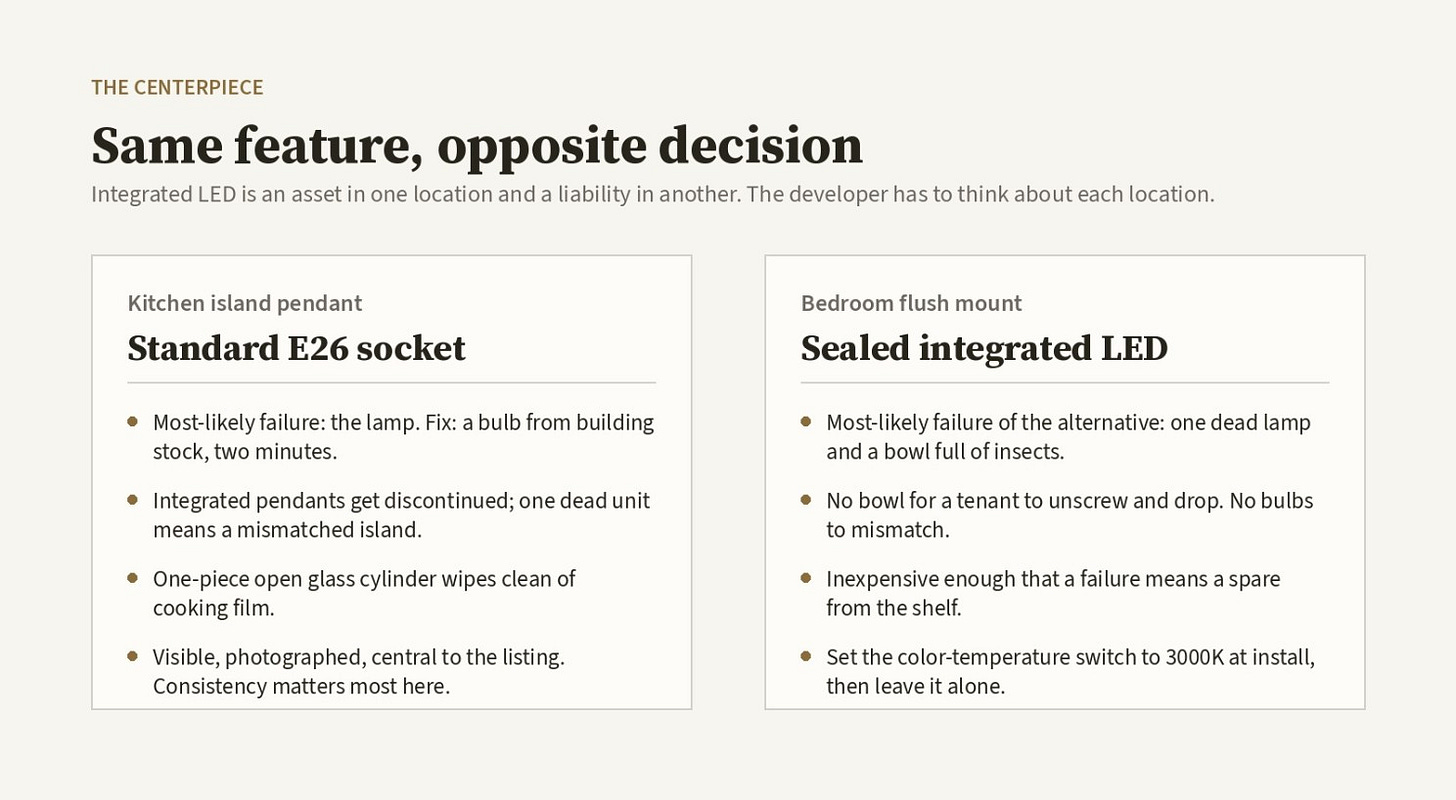Click the 'THE CENTERPIECE' eyebrow label
The image size is (1456, 800).
point(177,87)
